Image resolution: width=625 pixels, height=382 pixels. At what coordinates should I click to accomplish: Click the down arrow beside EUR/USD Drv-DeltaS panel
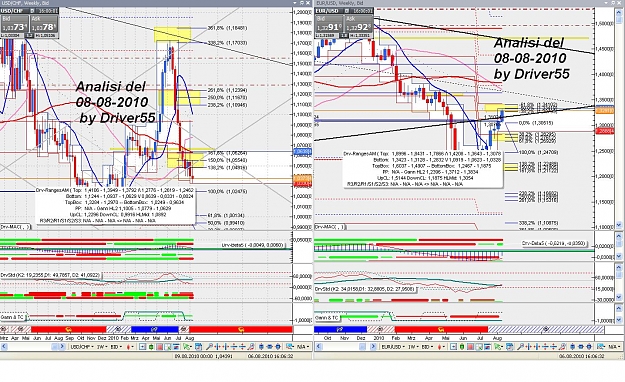pos(619,256)
